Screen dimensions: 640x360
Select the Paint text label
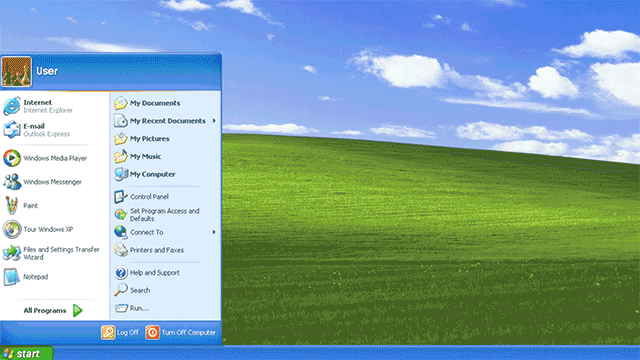pos(31,205)
